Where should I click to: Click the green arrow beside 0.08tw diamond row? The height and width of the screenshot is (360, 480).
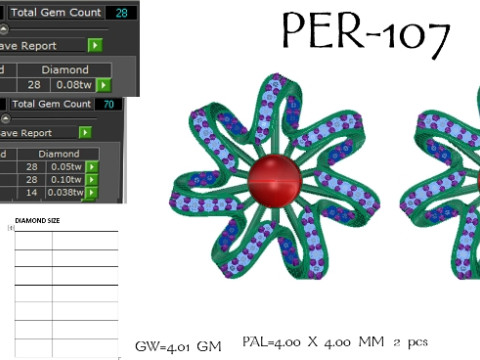[103, 85]
